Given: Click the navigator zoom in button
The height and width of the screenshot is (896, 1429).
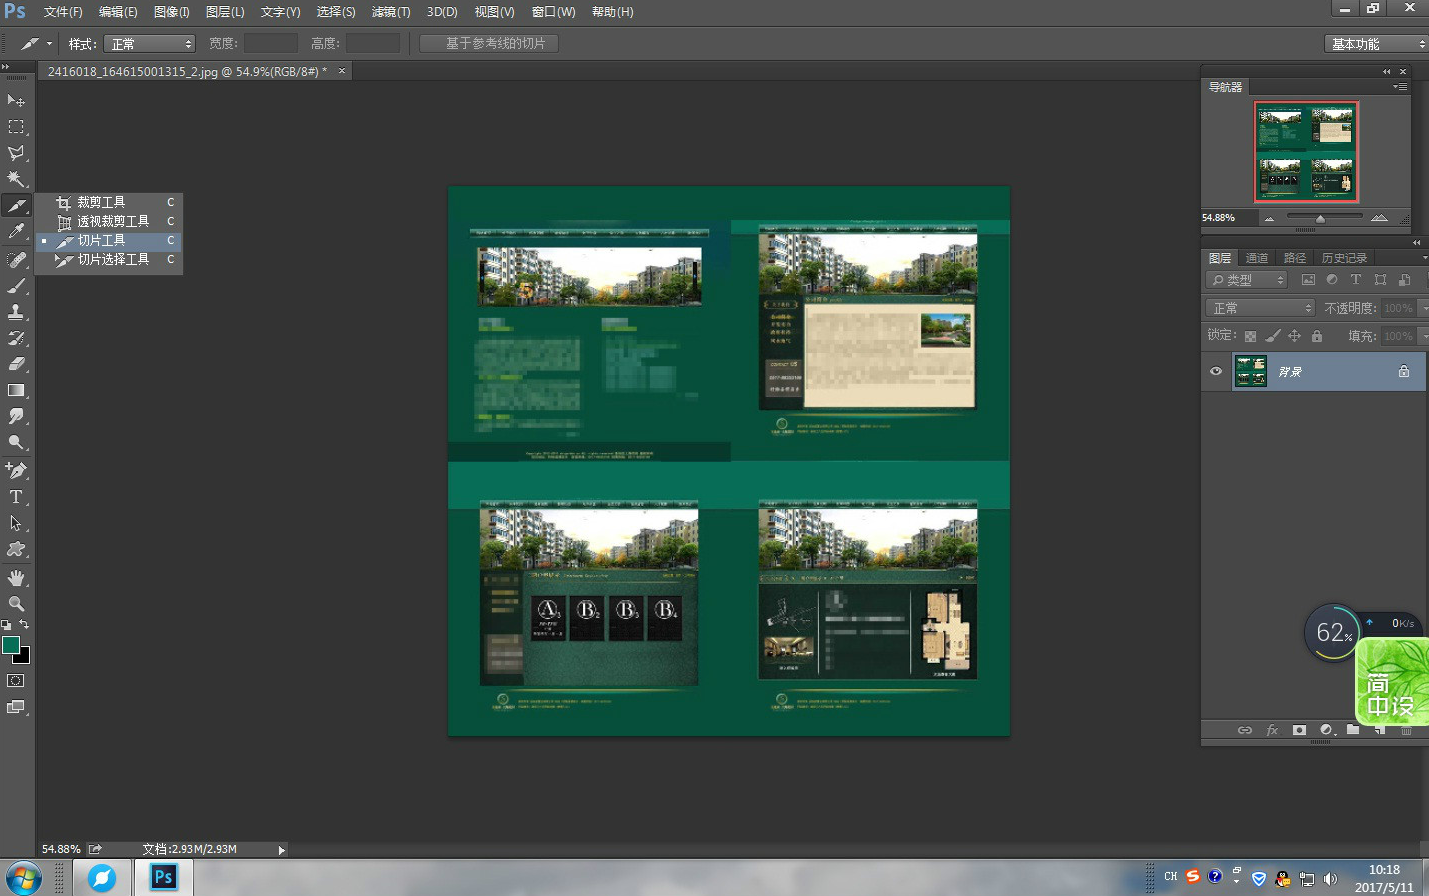Looking at the screenshot, I should 1380,218.
